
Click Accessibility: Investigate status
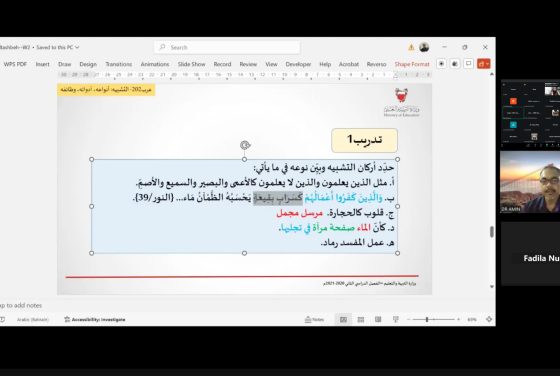point(95,320)
